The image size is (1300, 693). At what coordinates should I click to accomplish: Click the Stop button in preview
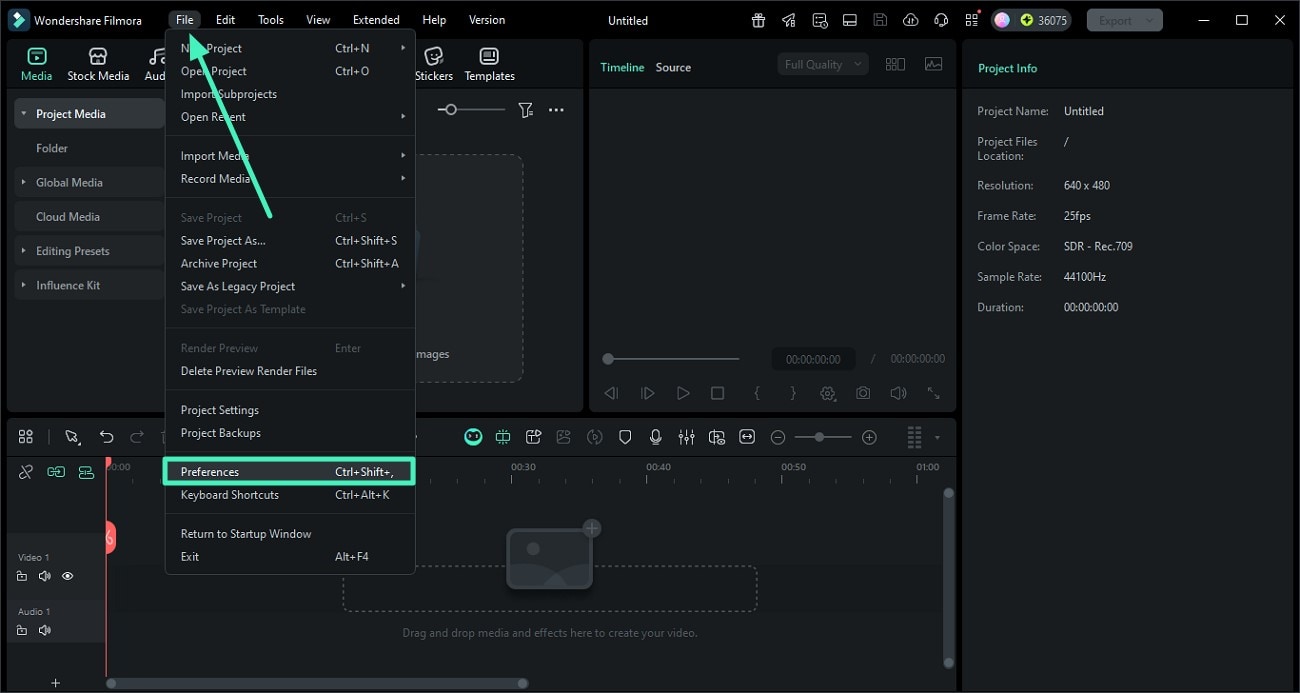(x=717, y=394)
